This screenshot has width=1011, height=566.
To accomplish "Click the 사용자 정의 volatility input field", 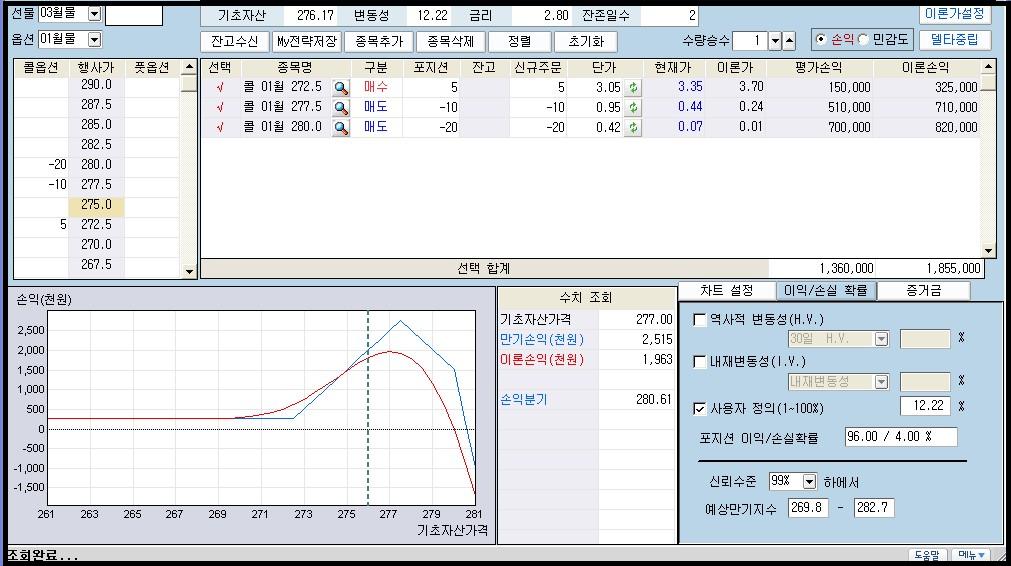I will [924, 406].
